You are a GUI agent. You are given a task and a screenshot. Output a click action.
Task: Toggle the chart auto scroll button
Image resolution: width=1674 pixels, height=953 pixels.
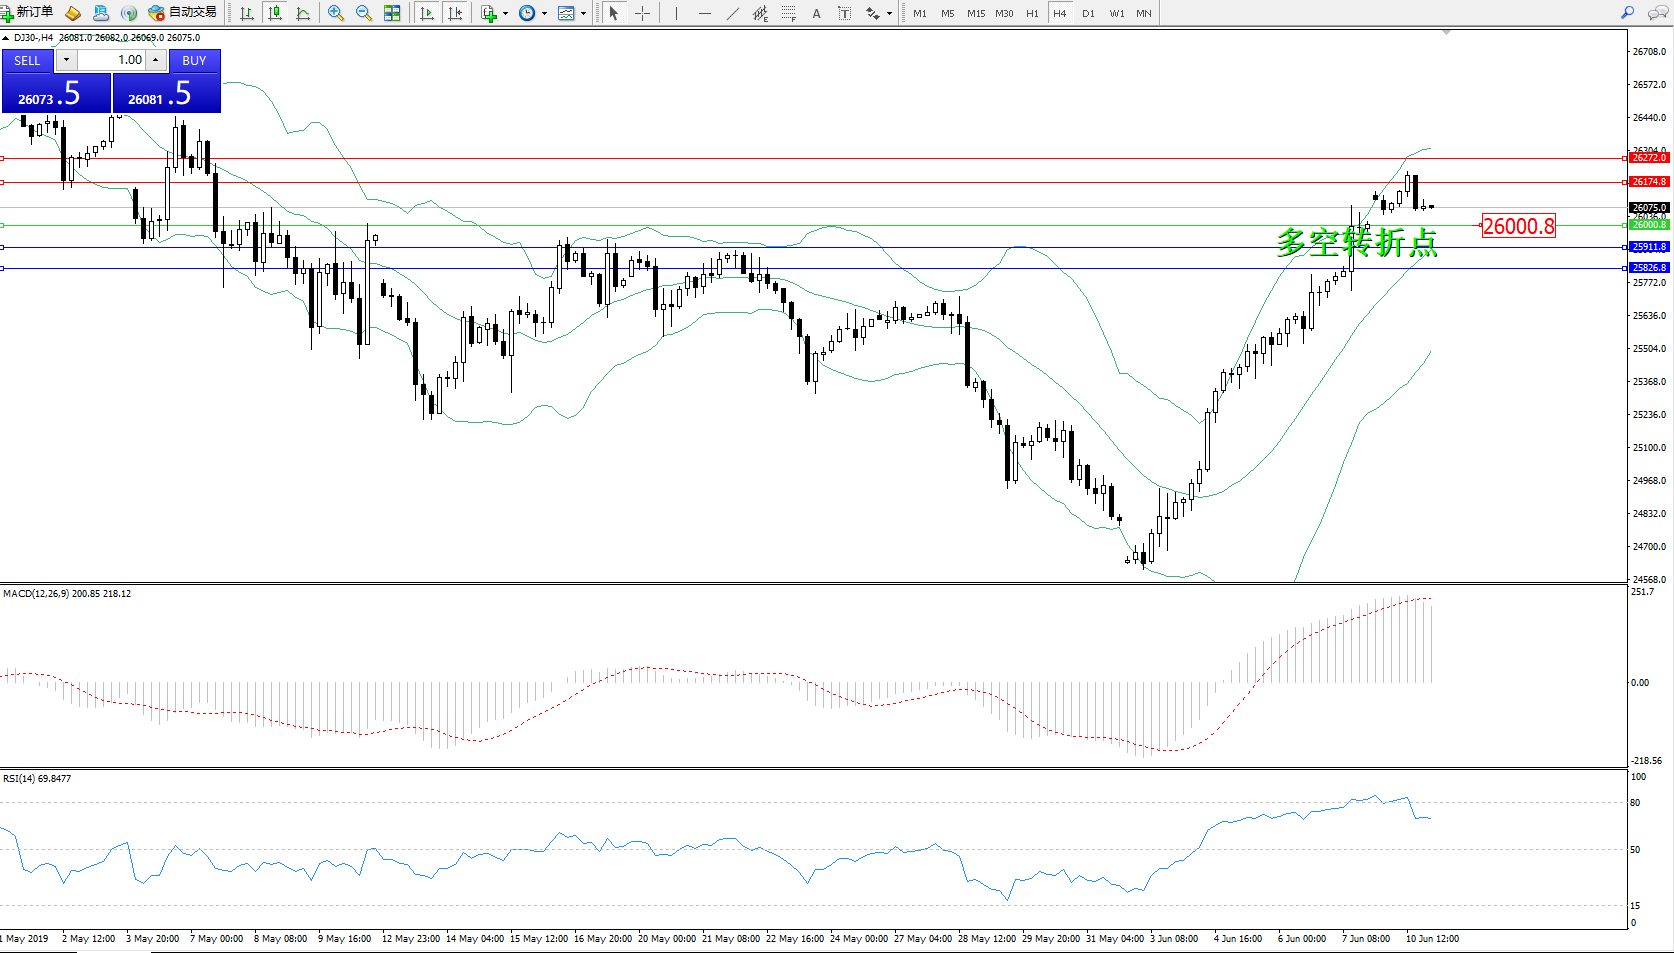(x=427, y=13)
